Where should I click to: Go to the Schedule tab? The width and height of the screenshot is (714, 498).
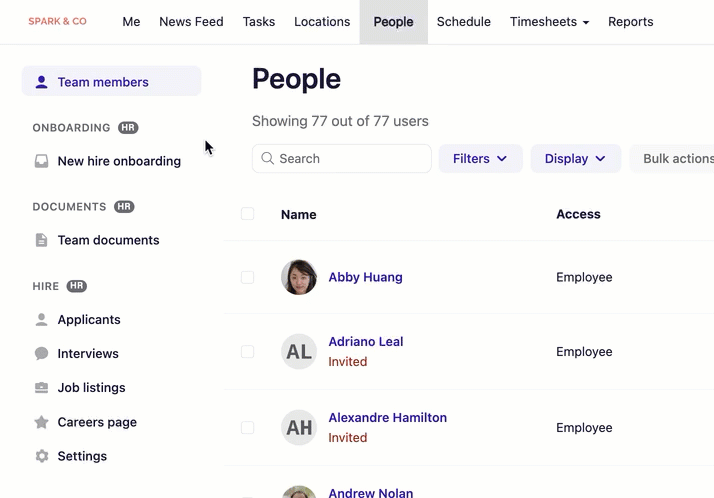pyautogui.click(x=463, y=22)
